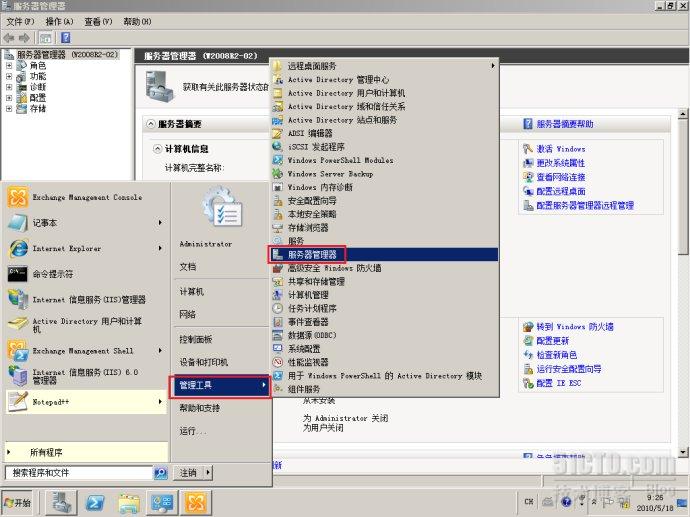690x517 pixels.
Task: Click Server Manager icon on the taskbar
Action: point(61,502)
